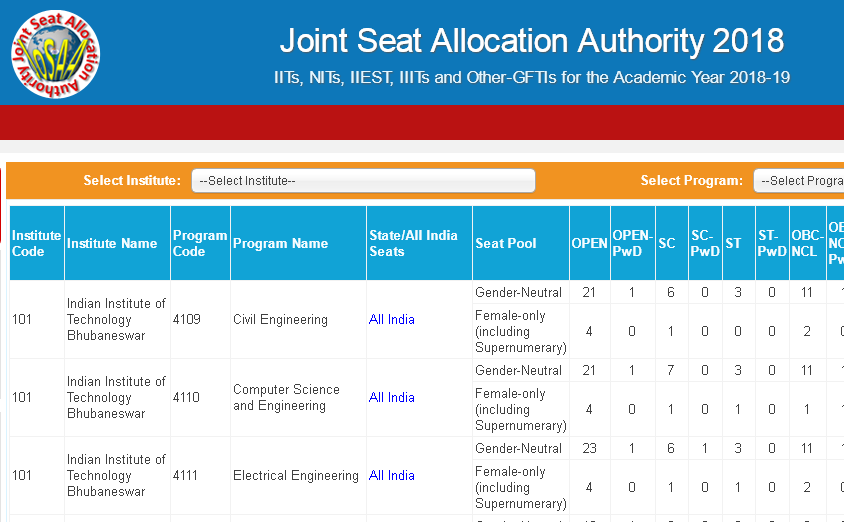Select the Program Name column header
This screenshot has width=844, height=522.
pyautogui.click(x=281, y=243)
